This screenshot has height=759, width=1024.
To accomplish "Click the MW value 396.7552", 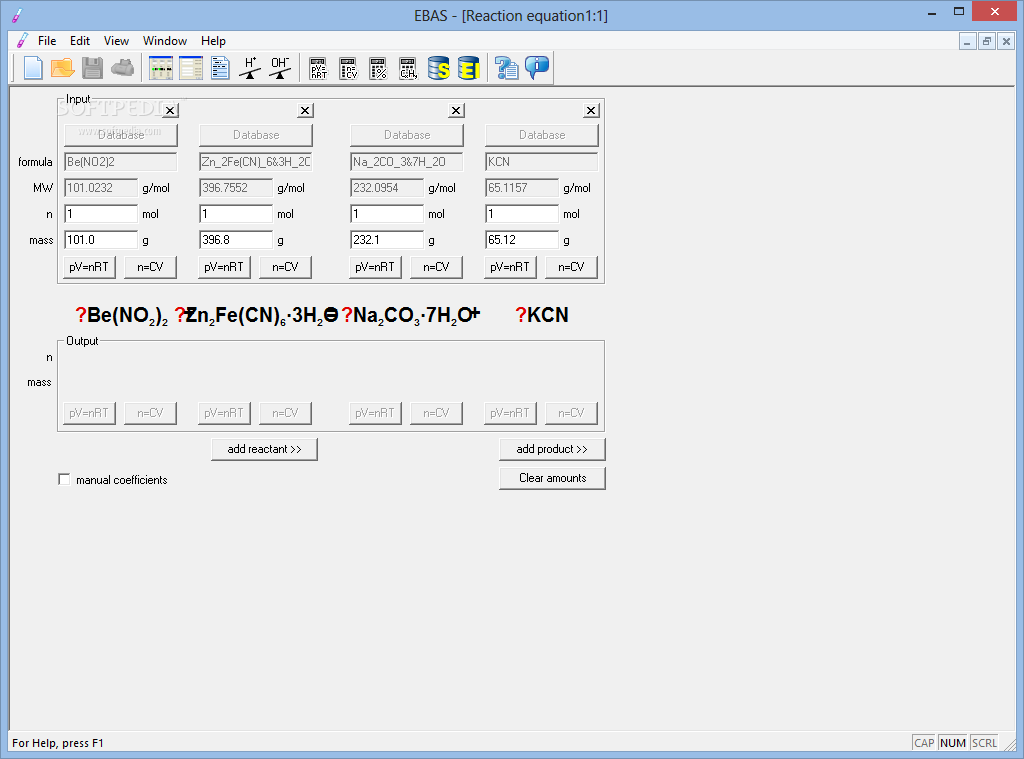I will [236, 187].
